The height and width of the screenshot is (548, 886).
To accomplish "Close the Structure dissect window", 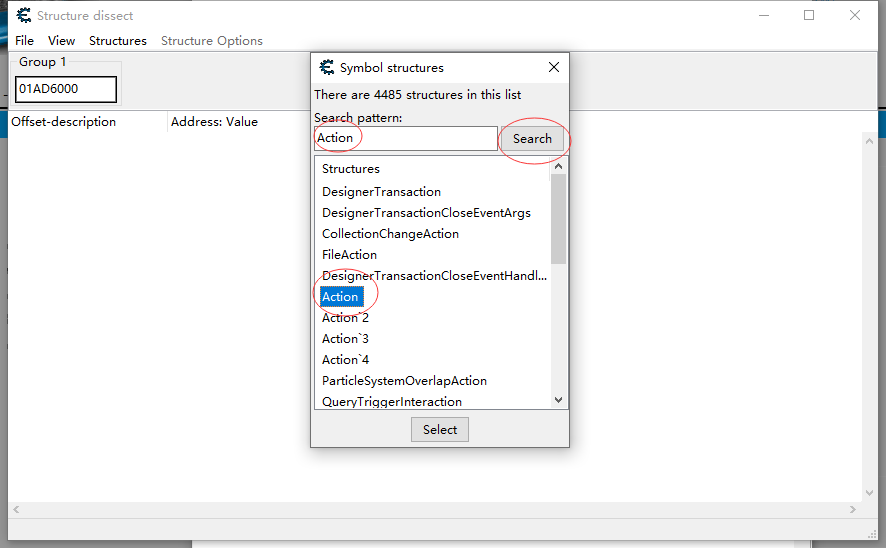I will tap(855, 15).
